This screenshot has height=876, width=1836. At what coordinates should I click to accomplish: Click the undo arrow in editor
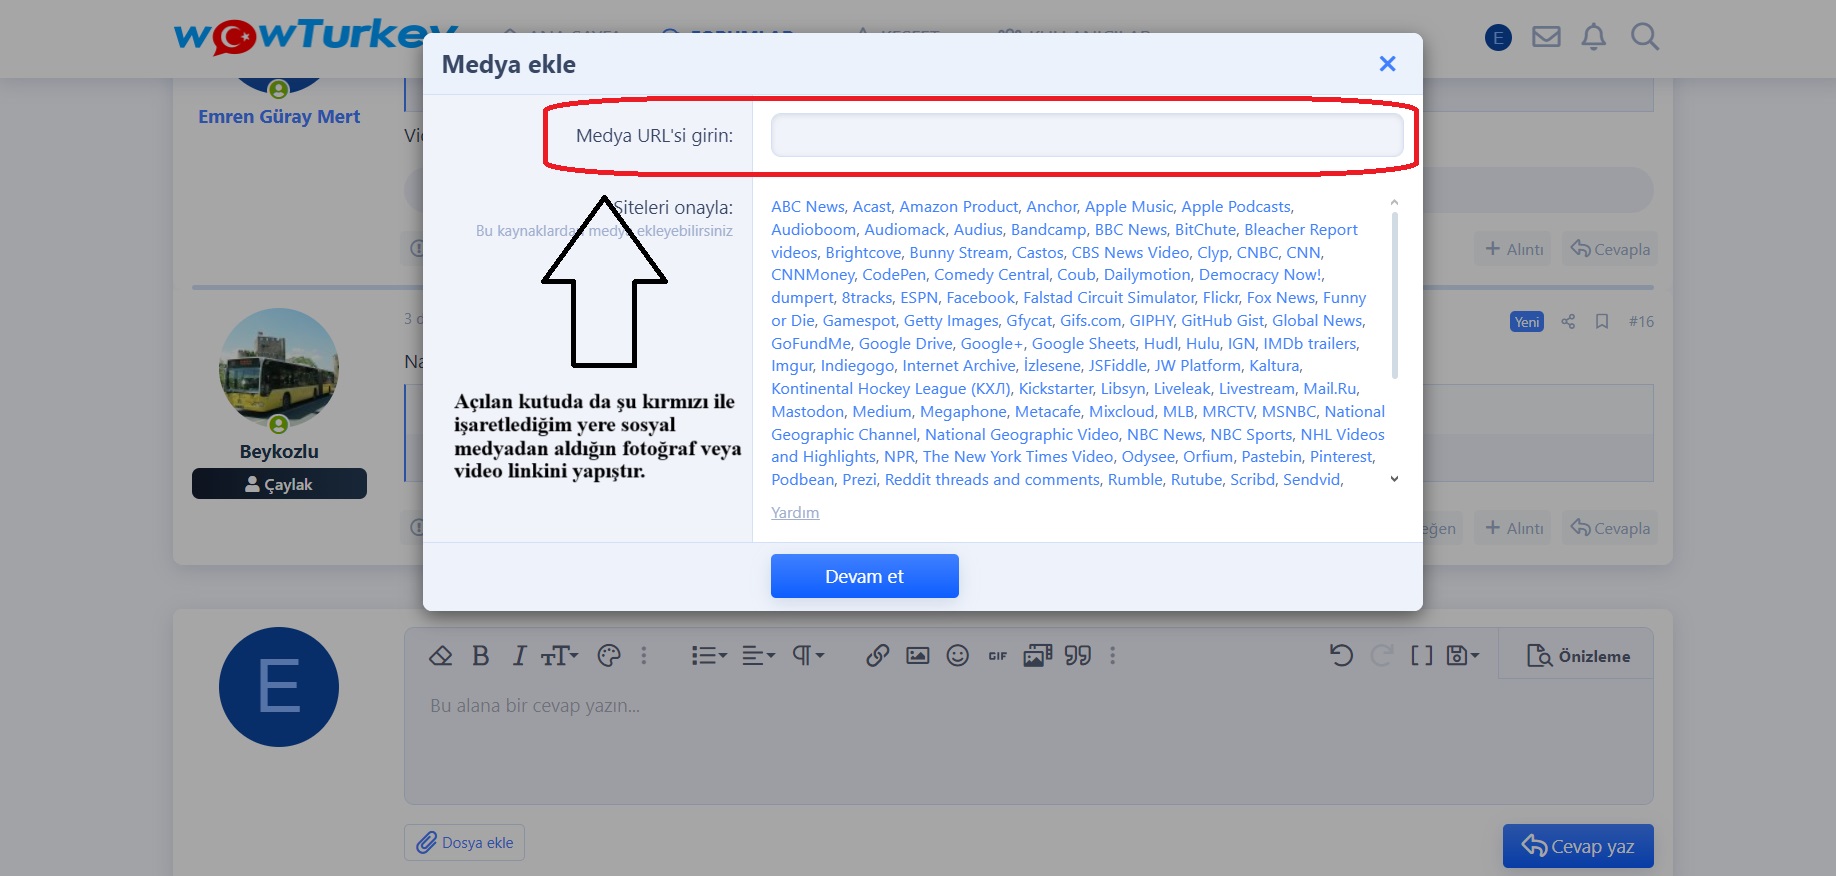coord(1342,656)
